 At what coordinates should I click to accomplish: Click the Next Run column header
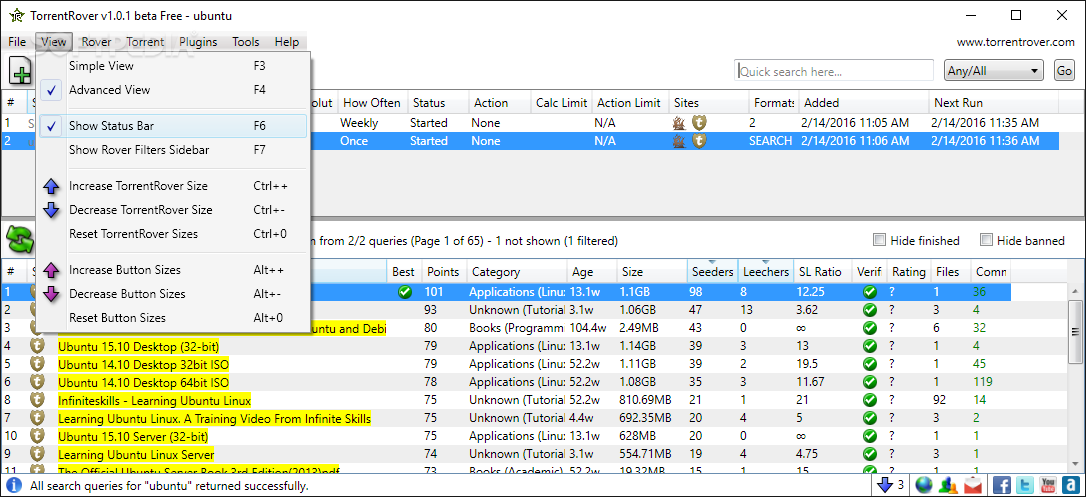click(993, 102)
